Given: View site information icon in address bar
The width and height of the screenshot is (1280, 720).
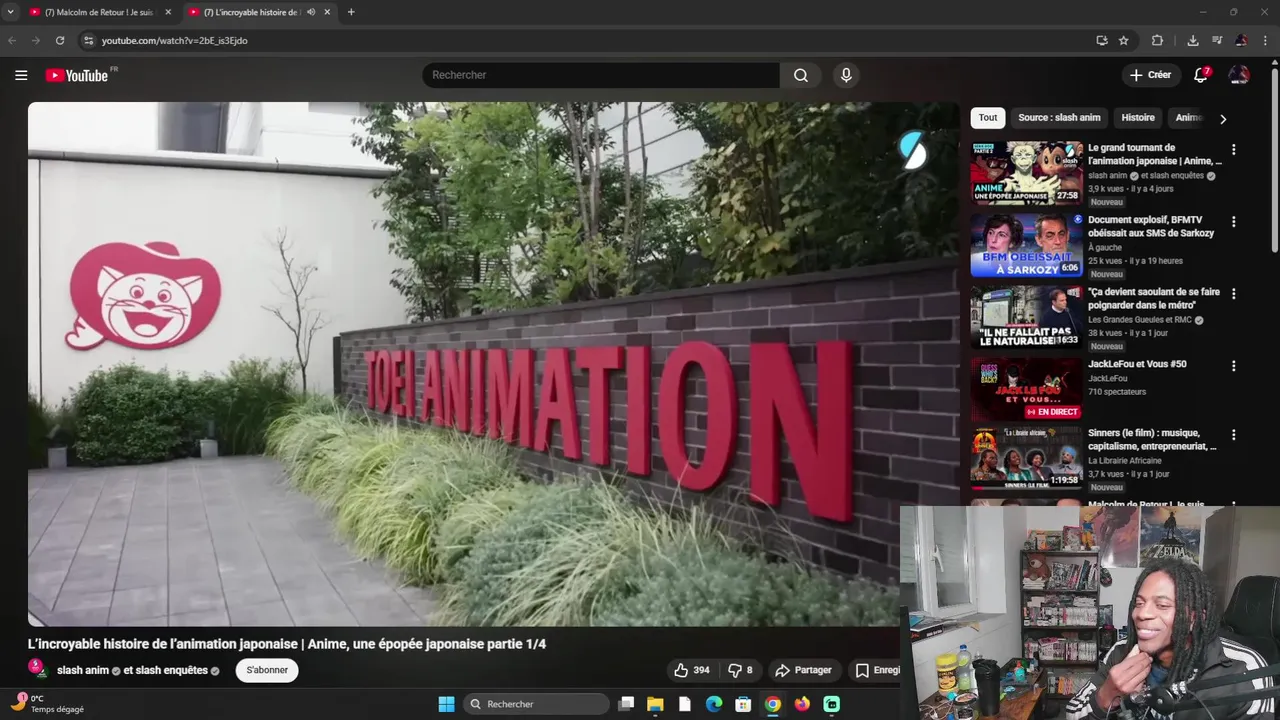Looking at the screenshot, I should click(x=88, y=40).
